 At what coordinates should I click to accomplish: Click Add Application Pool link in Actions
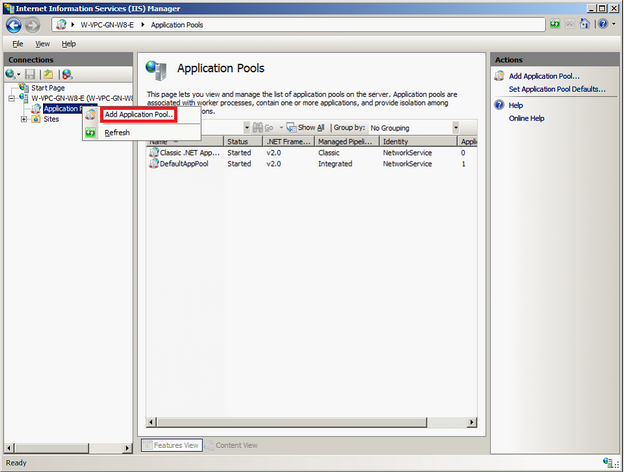[544, 76]
